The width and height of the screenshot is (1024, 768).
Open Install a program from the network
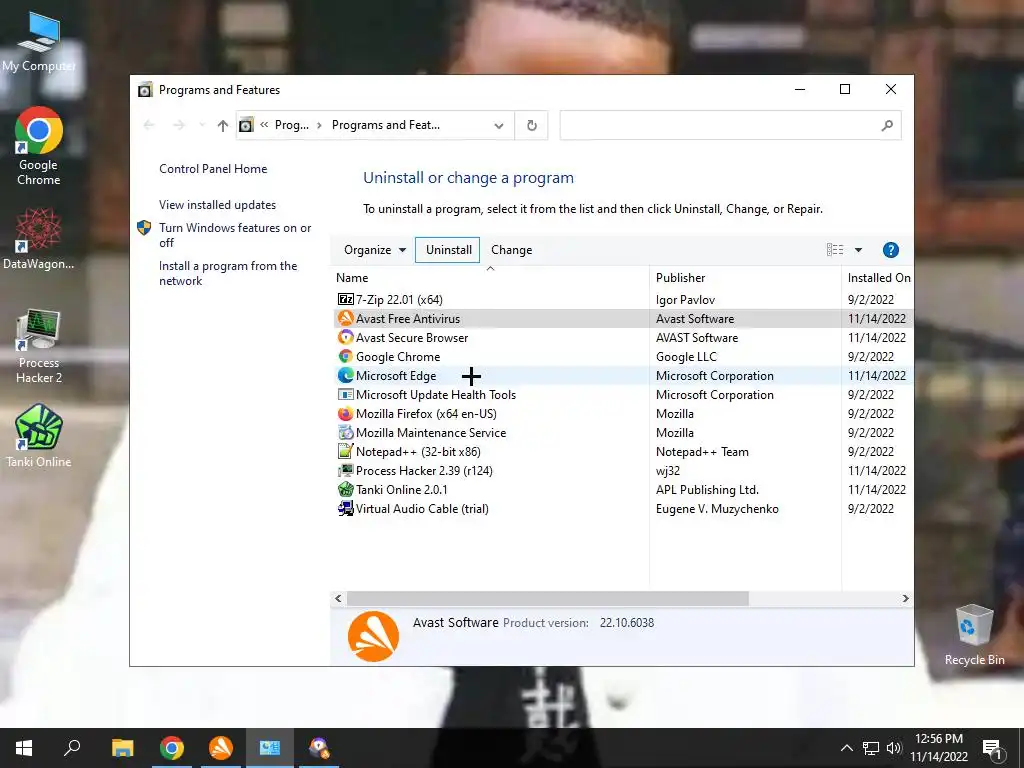(228, 273)
